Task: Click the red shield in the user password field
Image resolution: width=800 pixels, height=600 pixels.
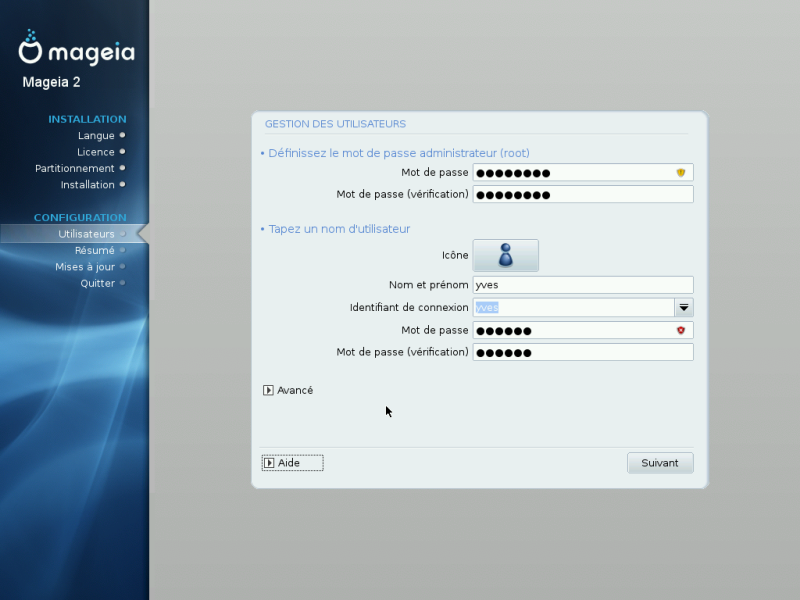Action: point(681,330)
